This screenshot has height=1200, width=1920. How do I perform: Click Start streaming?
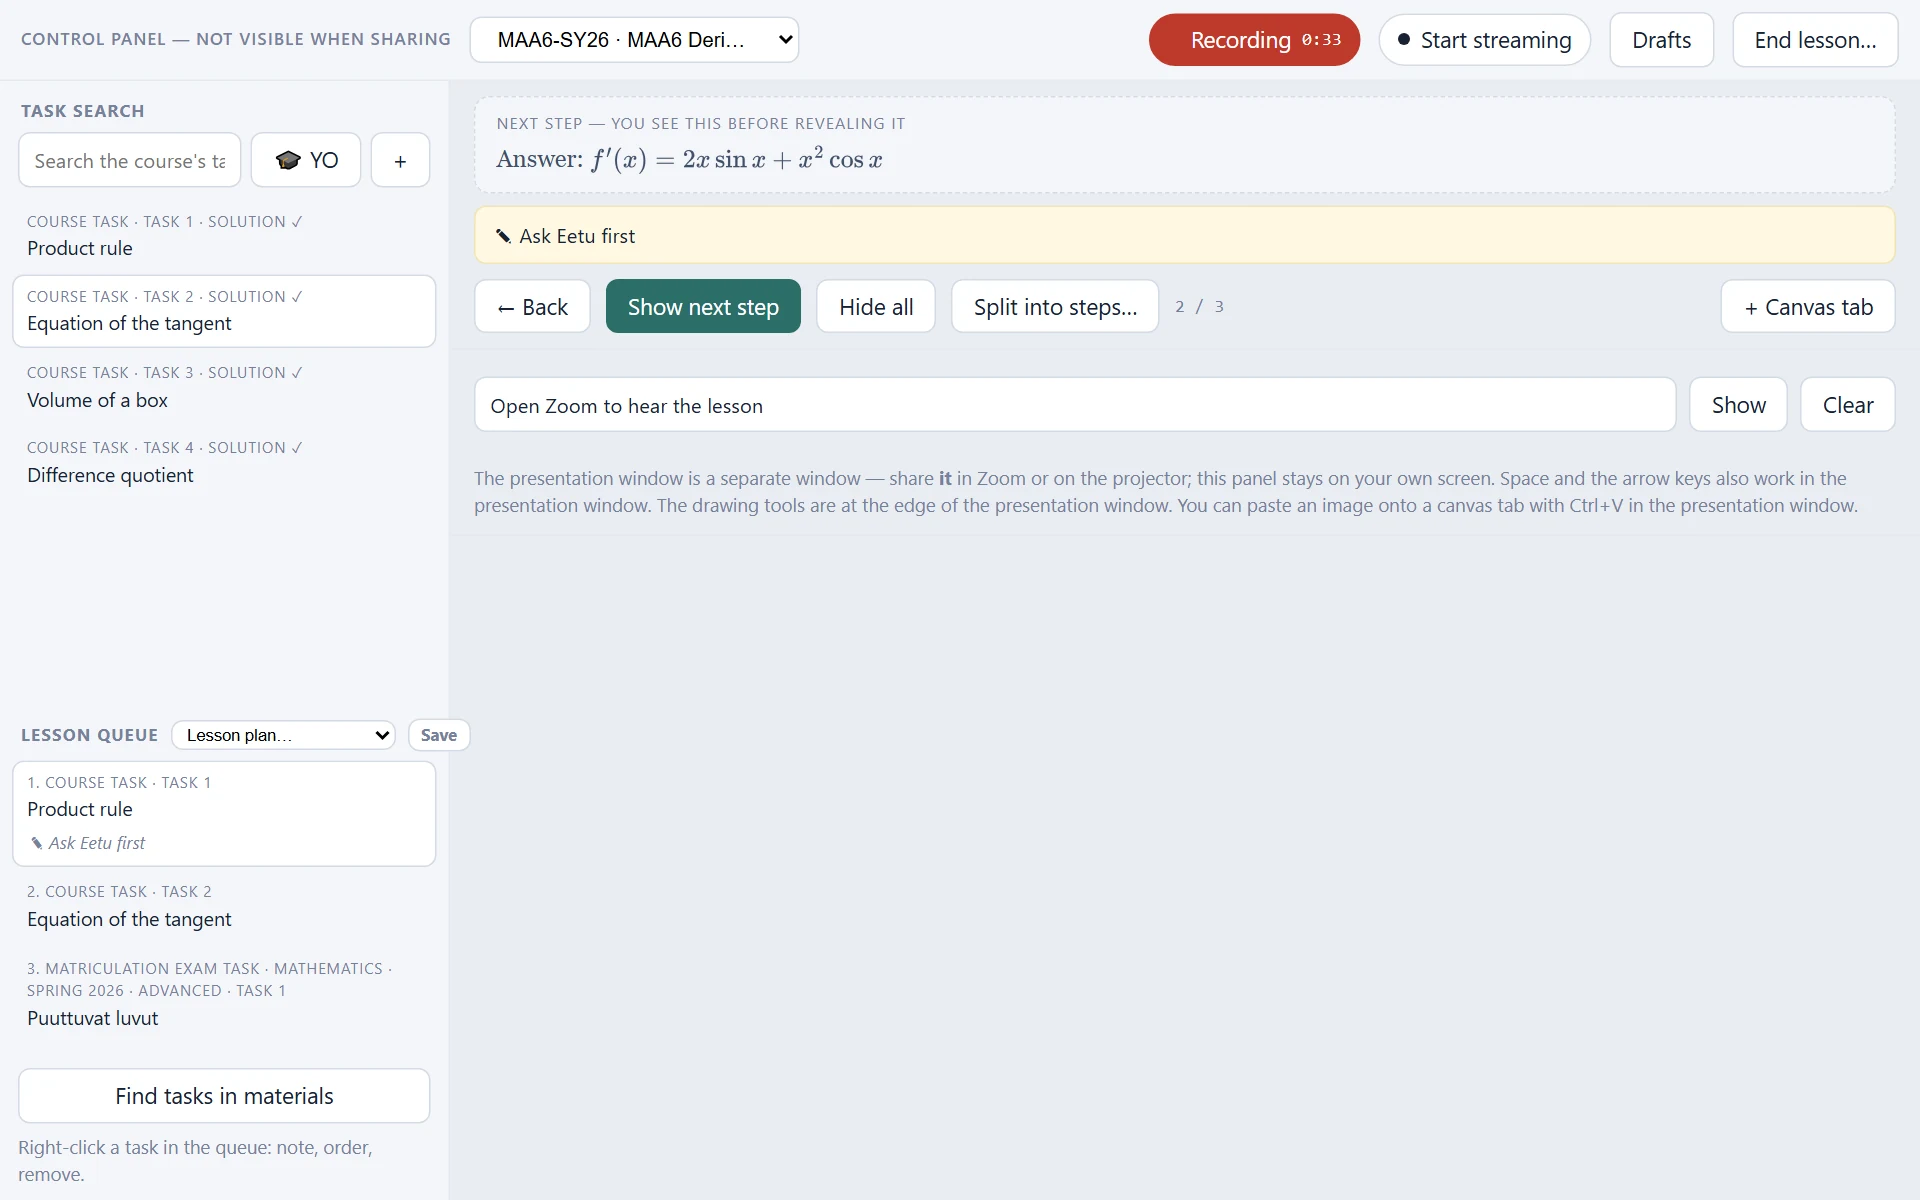coord(1484,40)
